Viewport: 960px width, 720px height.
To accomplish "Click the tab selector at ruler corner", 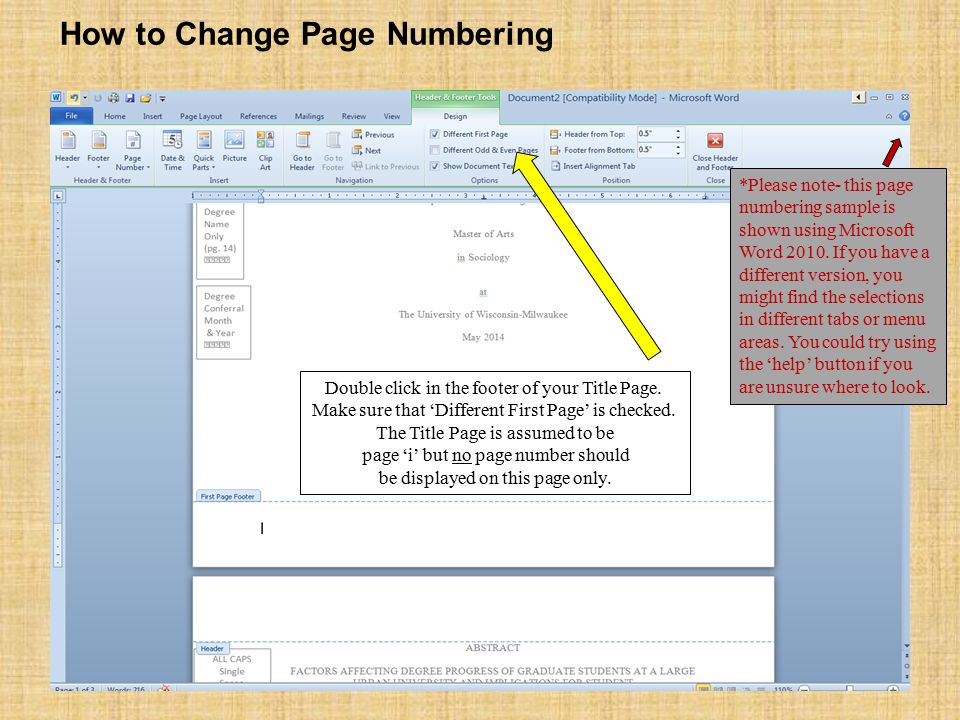I will click(58, 196).
